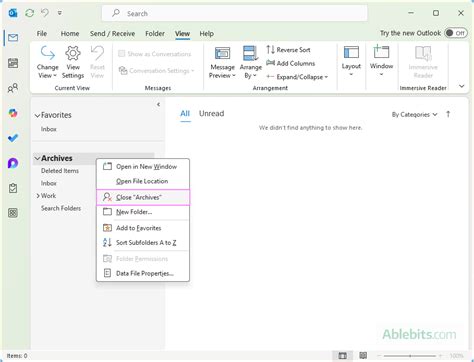Choose Open File Location
The height and width of the screenshot is (362, 474).
(x=143, y=181)
